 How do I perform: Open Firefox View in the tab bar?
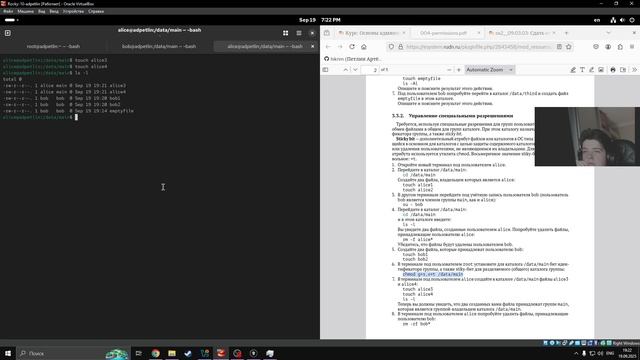(x=327, y=33)
